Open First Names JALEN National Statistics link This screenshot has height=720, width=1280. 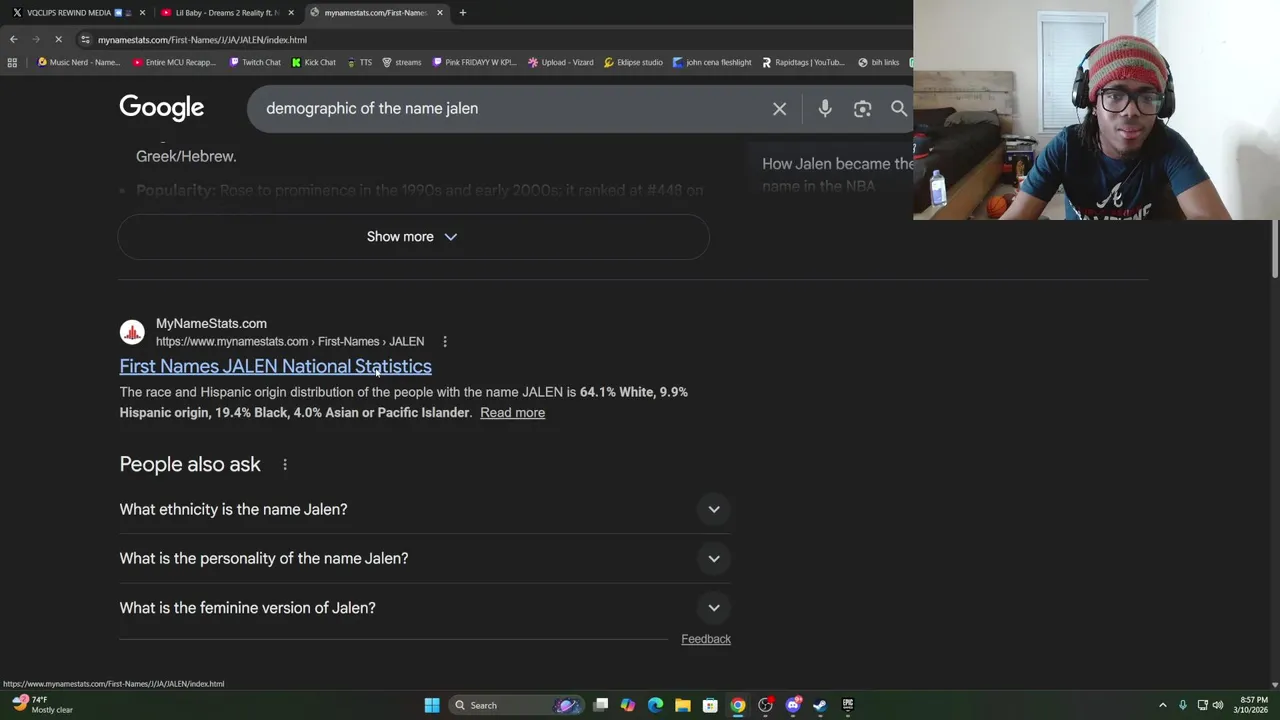tap(275, 367)
